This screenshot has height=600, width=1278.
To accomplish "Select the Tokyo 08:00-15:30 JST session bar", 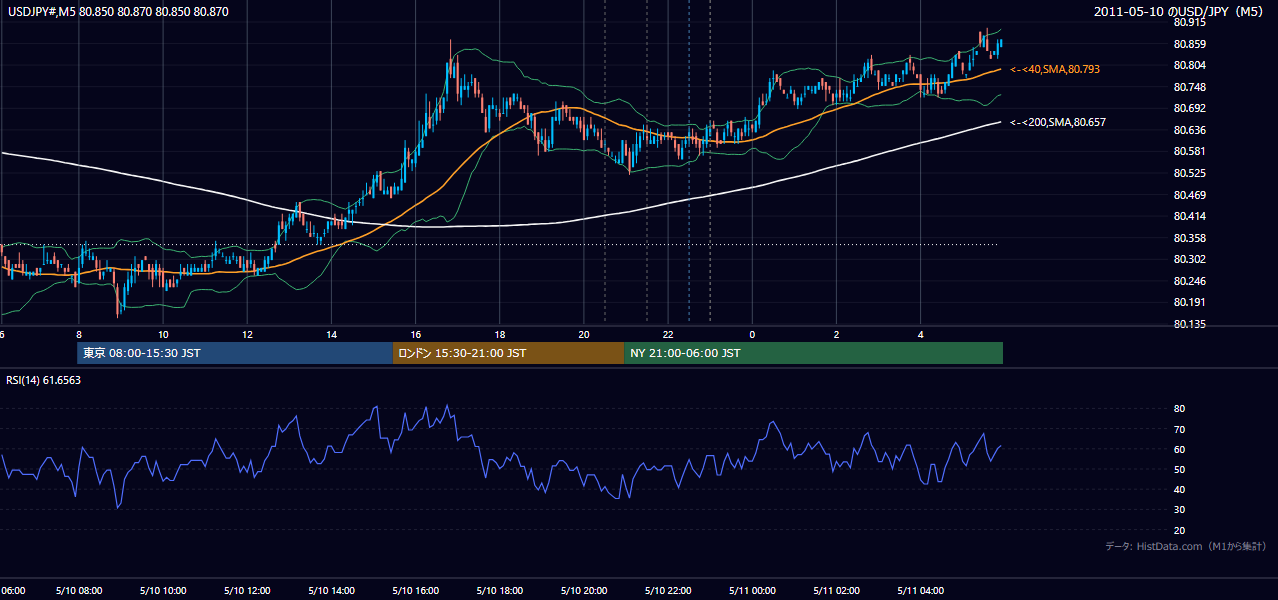I will point(235,353).
